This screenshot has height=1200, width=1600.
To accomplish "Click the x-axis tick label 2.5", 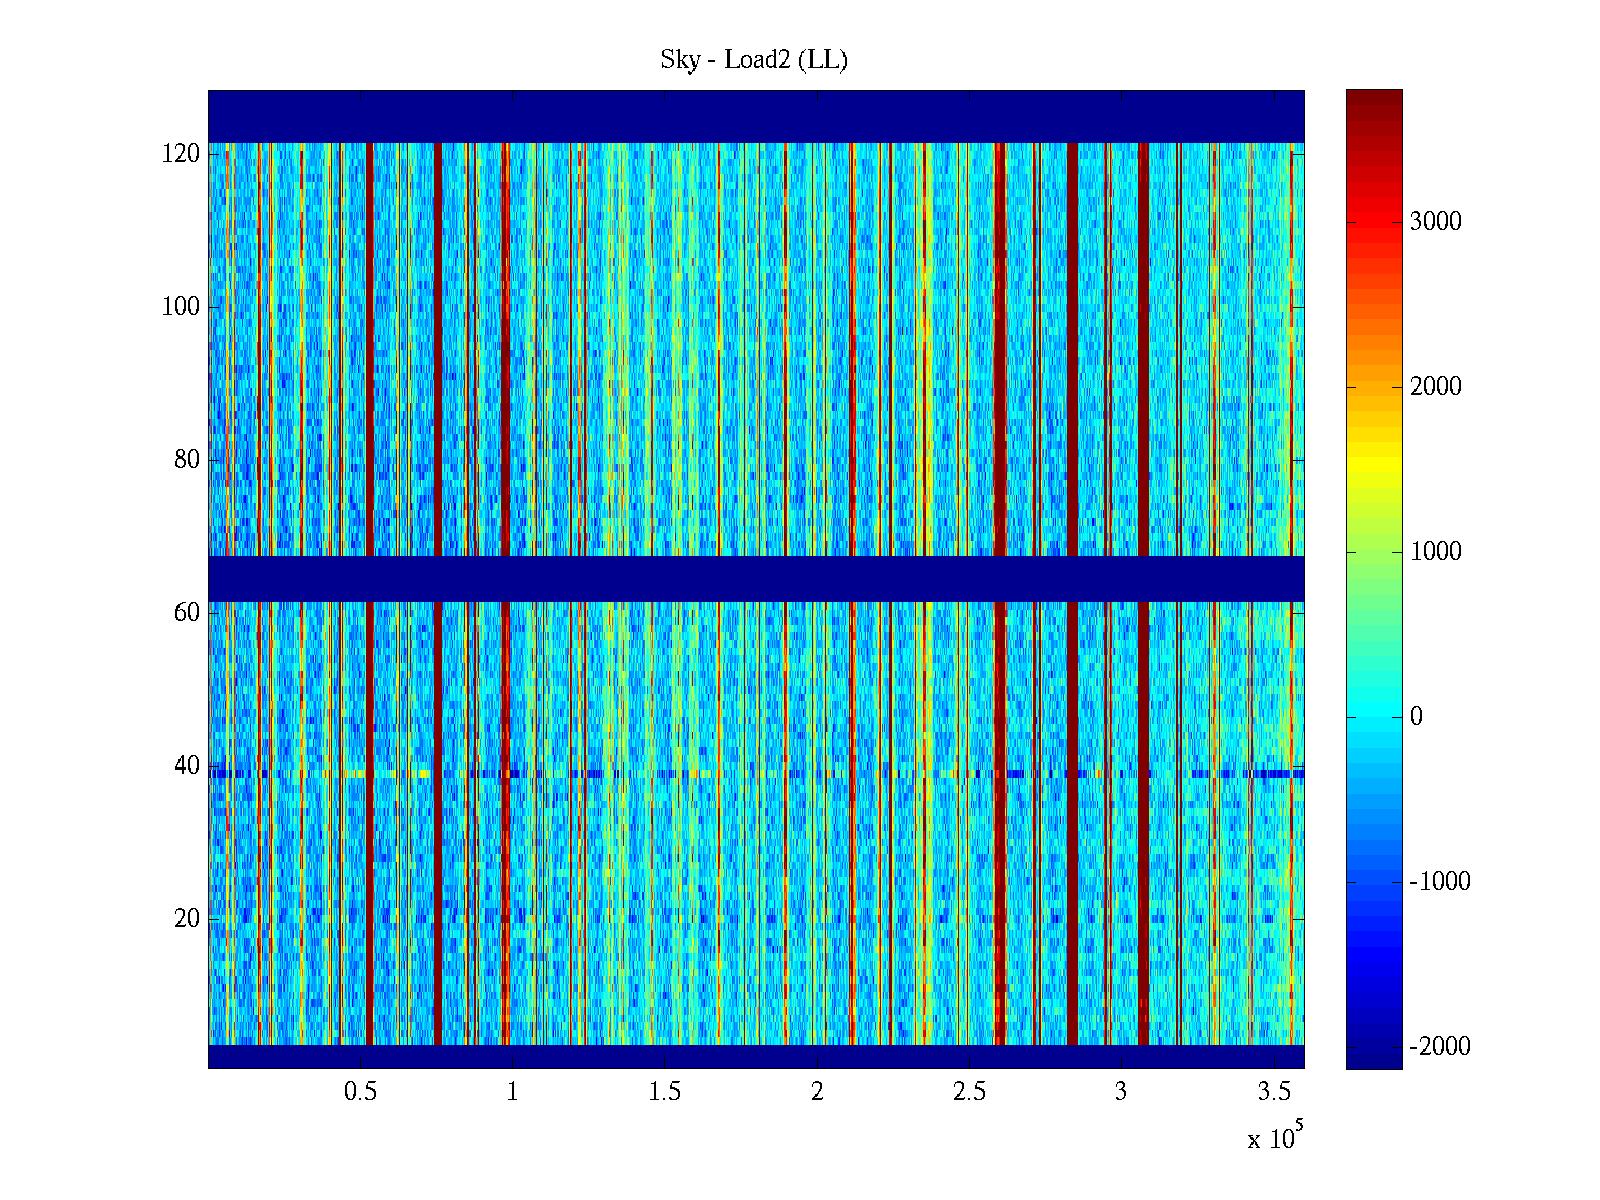I will click(x=969, y=1092).
